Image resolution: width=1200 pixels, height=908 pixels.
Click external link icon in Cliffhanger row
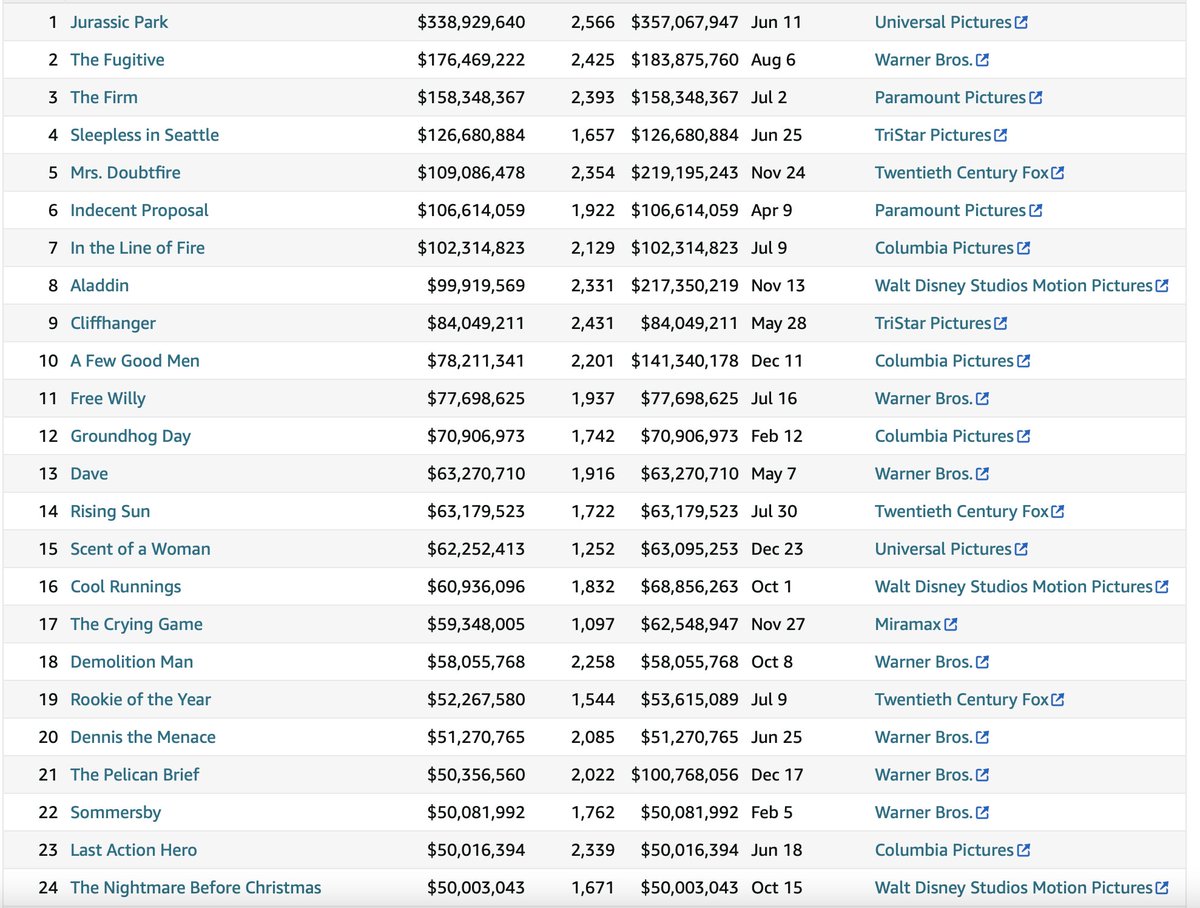coord(1000,323)
